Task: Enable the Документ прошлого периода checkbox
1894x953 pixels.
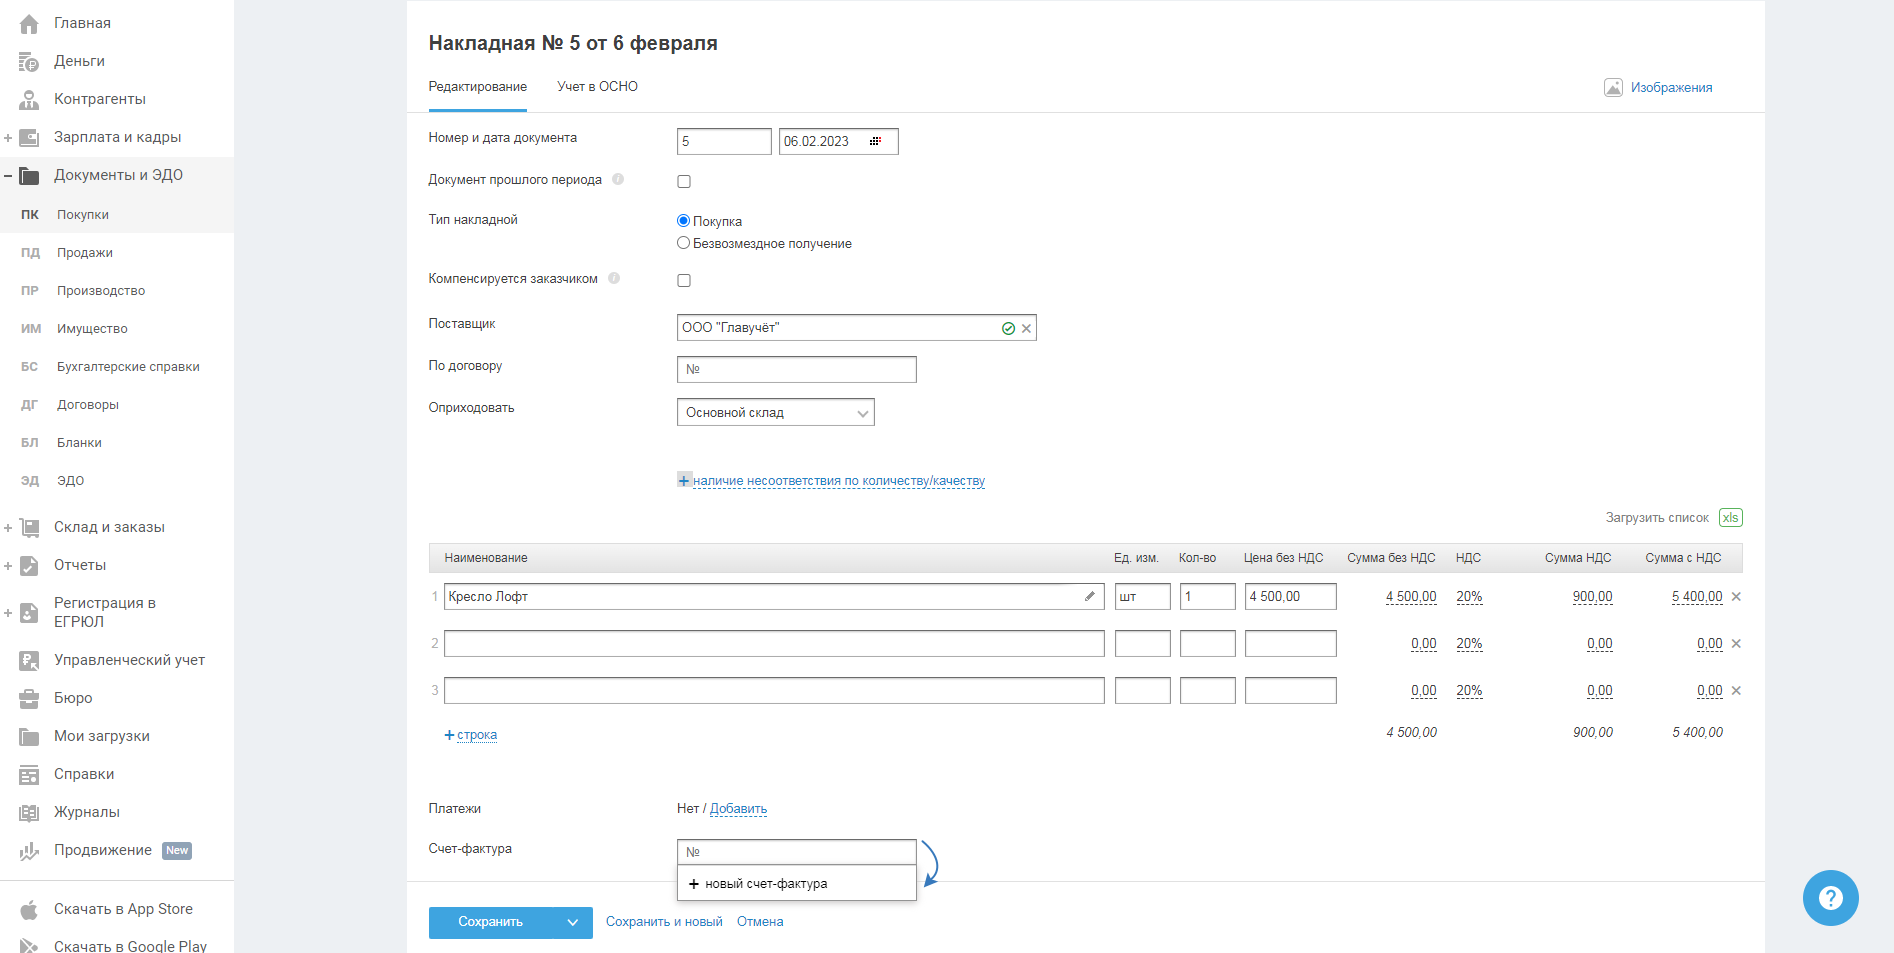Action: click(684, 181)
